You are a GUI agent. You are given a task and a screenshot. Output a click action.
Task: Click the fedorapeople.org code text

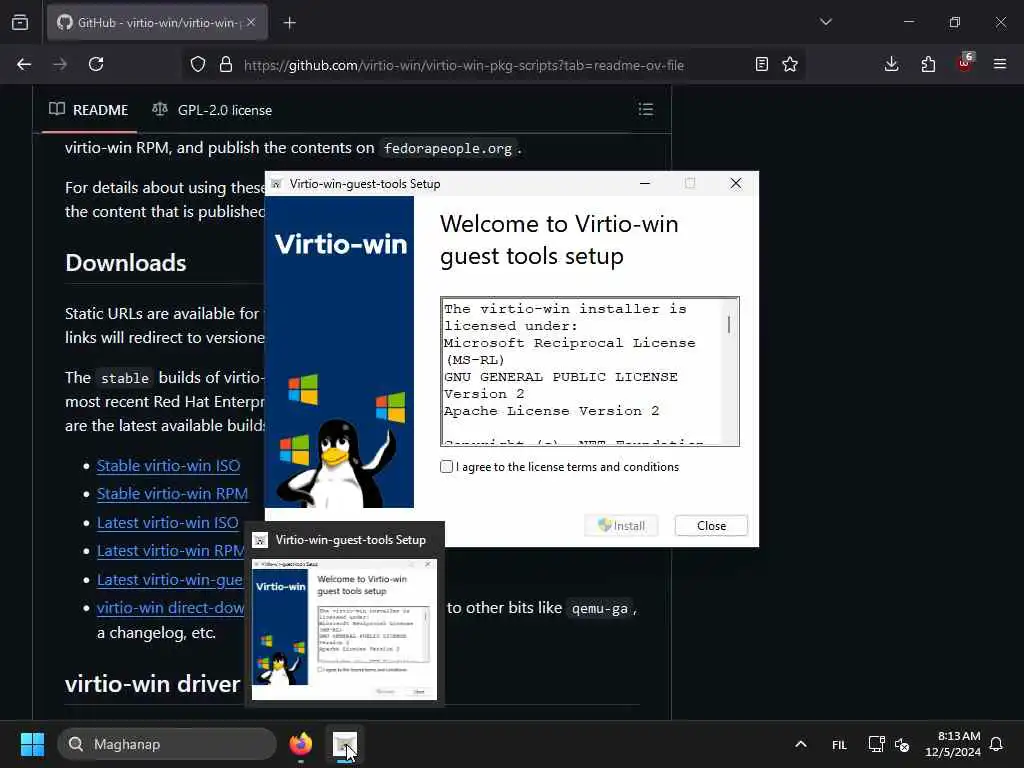[x=448, y=148]
